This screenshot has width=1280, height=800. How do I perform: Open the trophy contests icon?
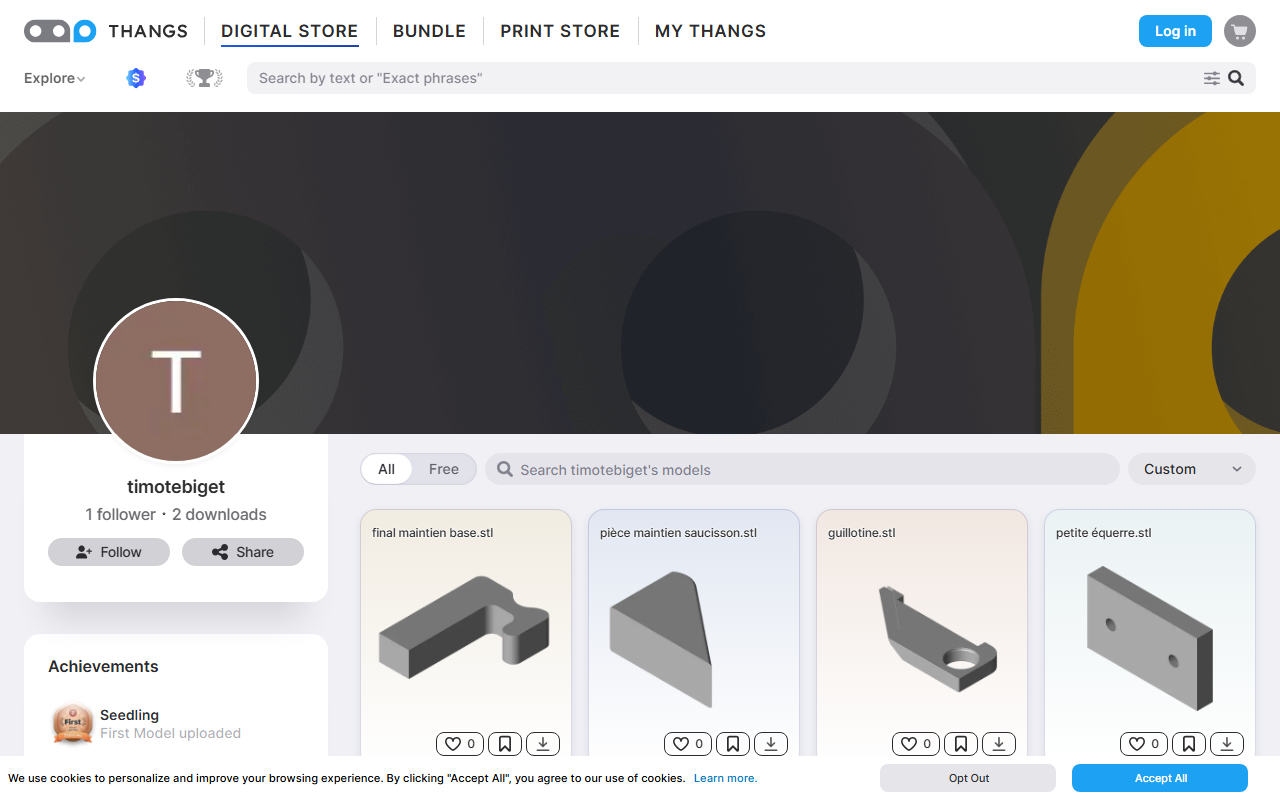pyautogui.click(x=204, y=78)
